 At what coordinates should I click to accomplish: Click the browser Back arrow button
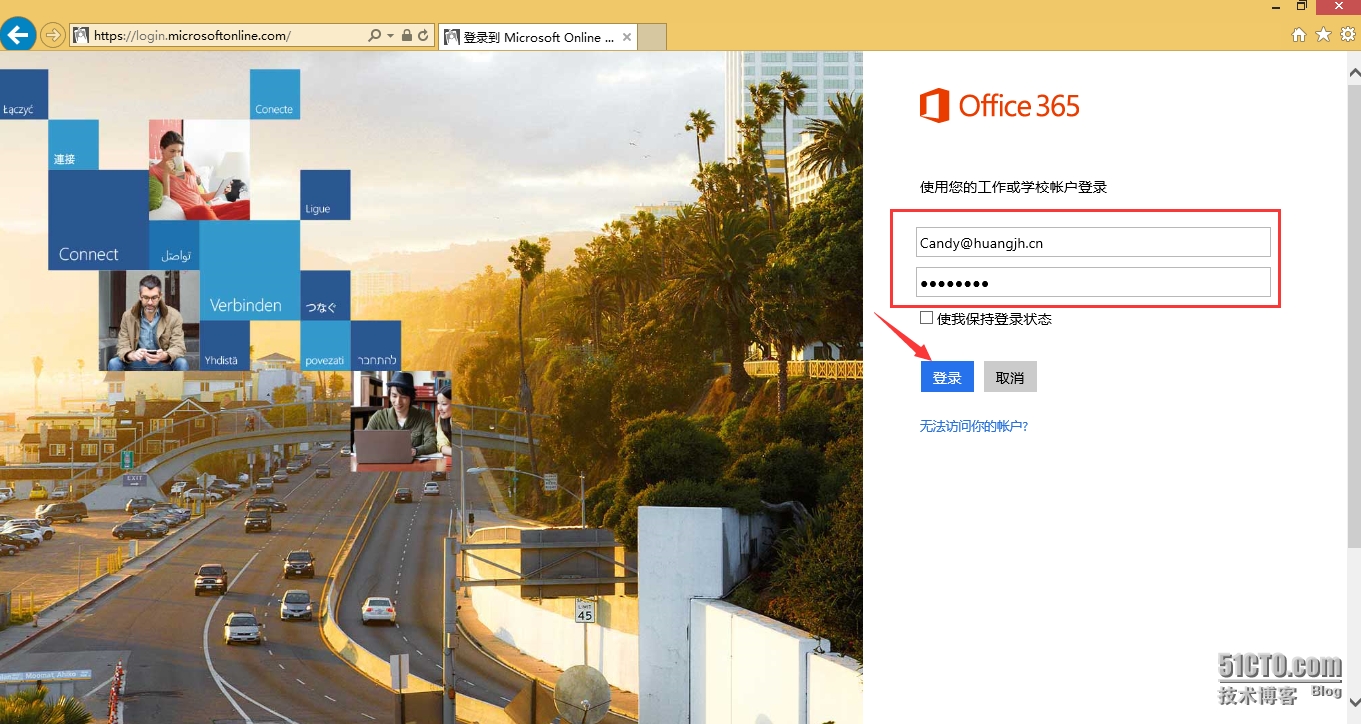pos(19,35)
